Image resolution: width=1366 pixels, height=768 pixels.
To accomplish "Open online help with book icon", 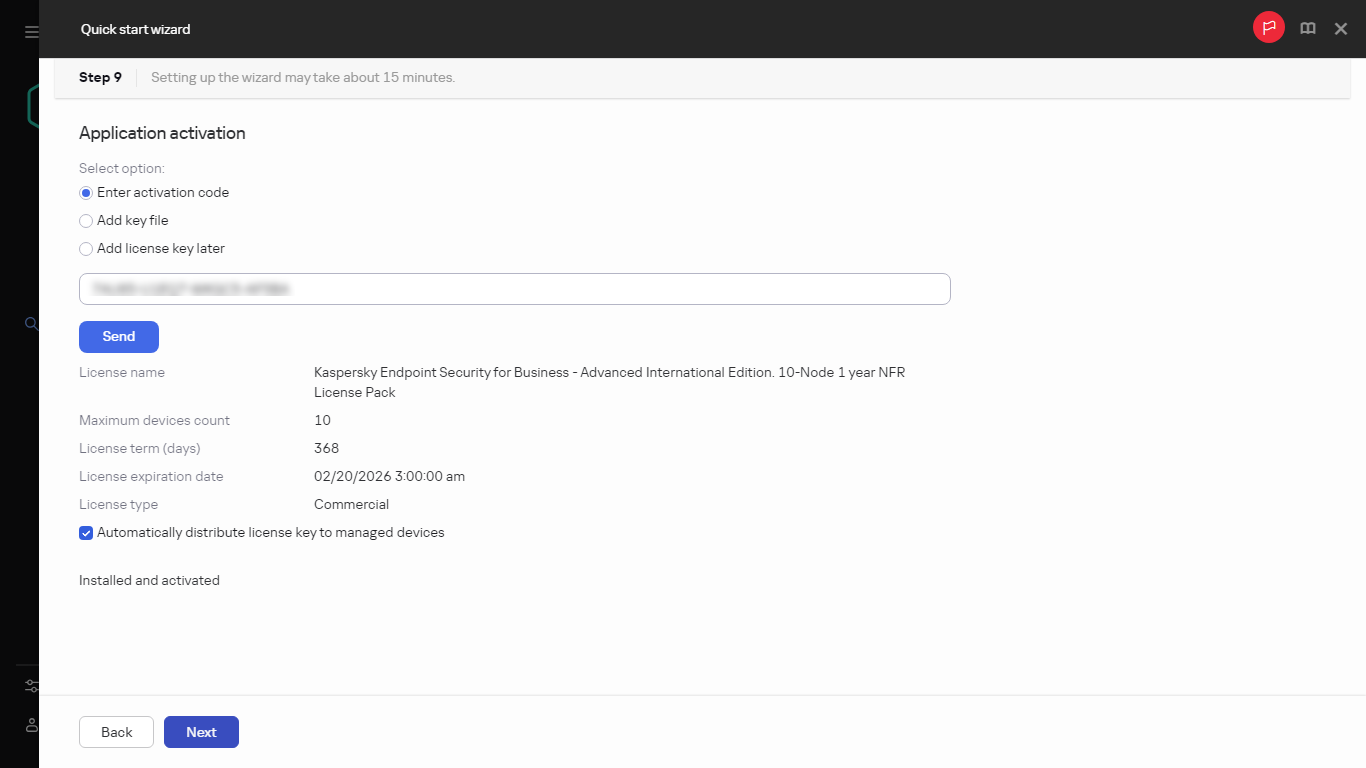I will (1307, 28).
